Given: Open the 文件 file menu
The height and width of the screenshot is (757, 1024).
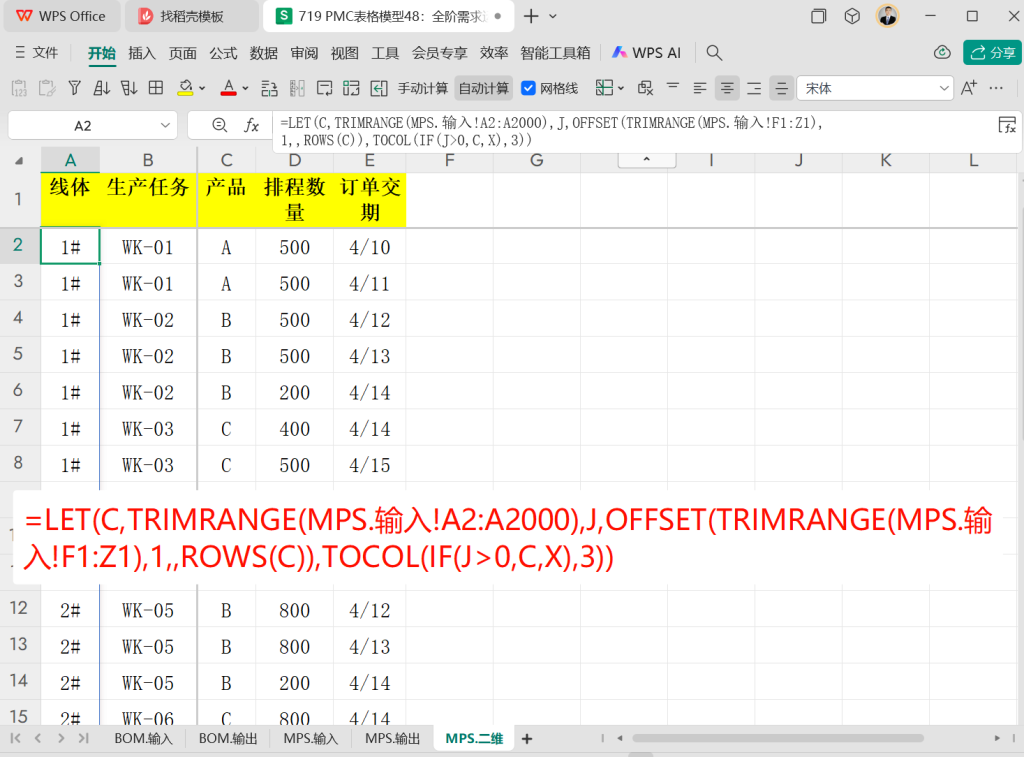Looking at the screenshot, I should [37, 52].
